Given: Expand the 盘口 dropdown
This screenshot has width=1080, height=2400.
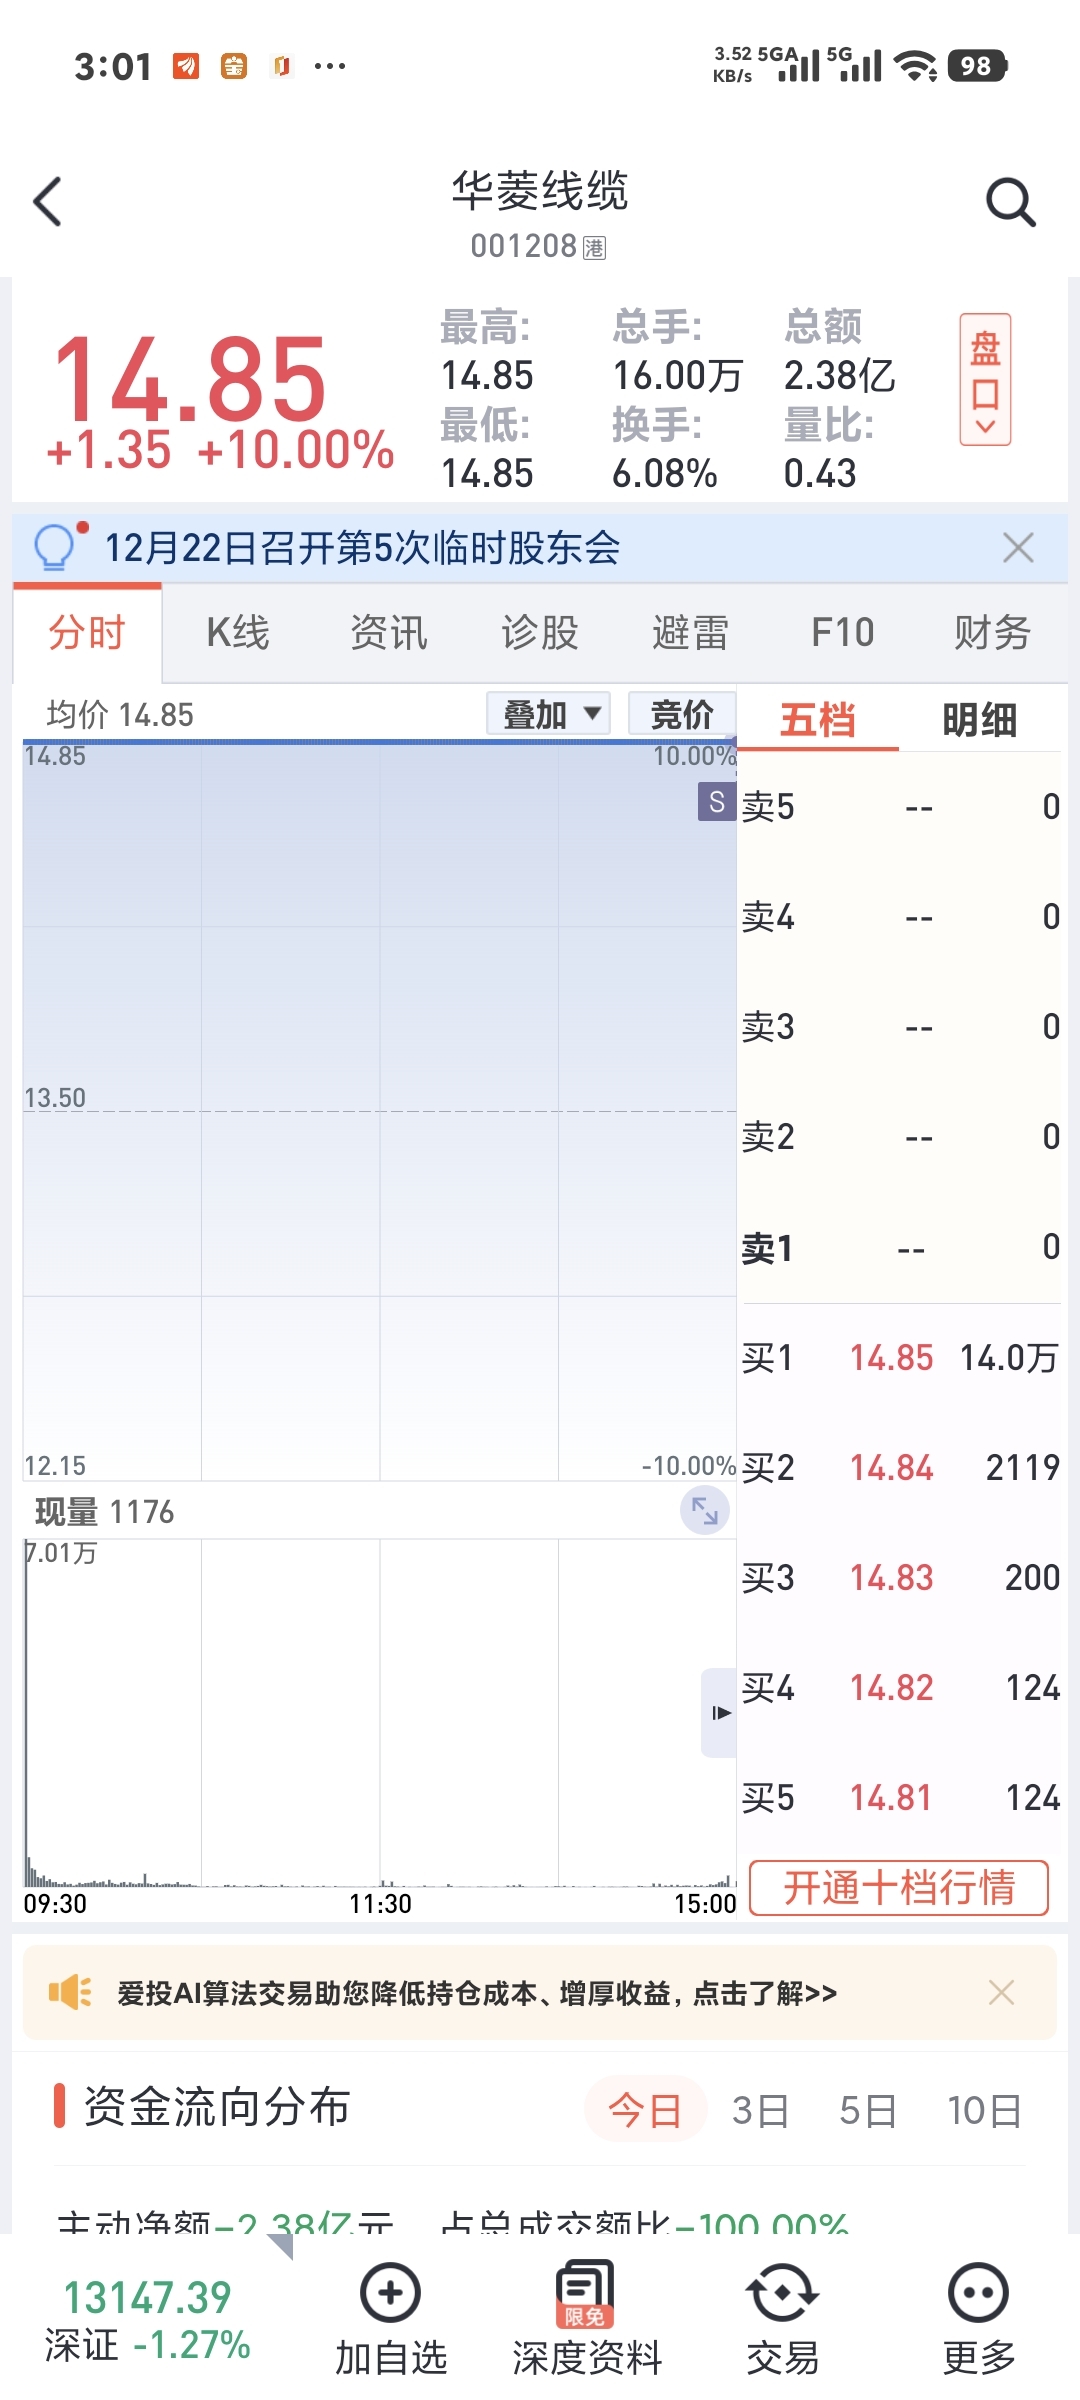Looking at the screenshot, I should (985, 380).
